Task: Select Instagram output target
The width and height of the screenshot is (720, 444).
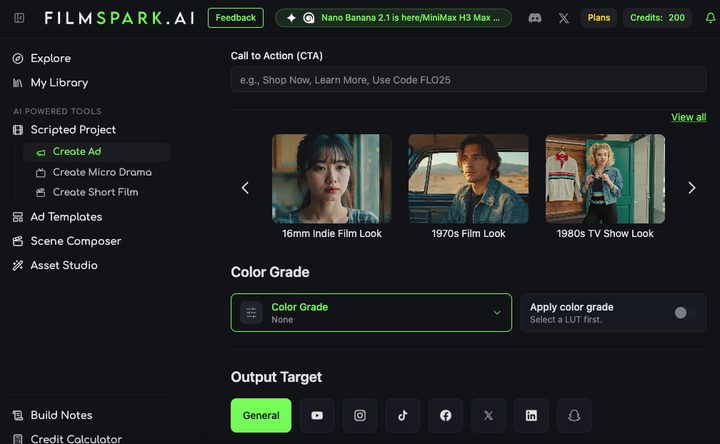Action: (x=360, y=416)
